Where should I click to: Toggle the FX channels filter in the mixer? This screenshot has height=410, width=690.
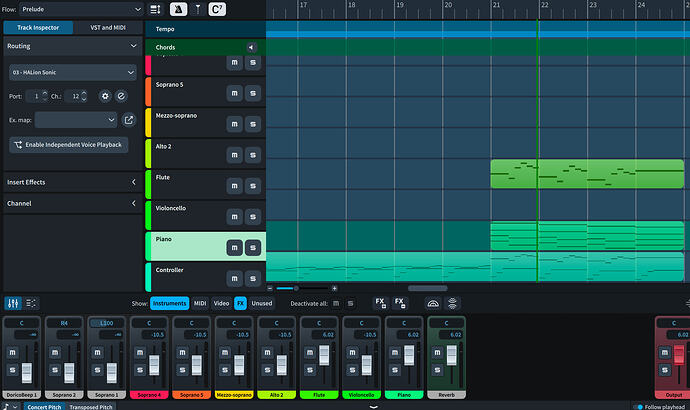coord(240,303)
